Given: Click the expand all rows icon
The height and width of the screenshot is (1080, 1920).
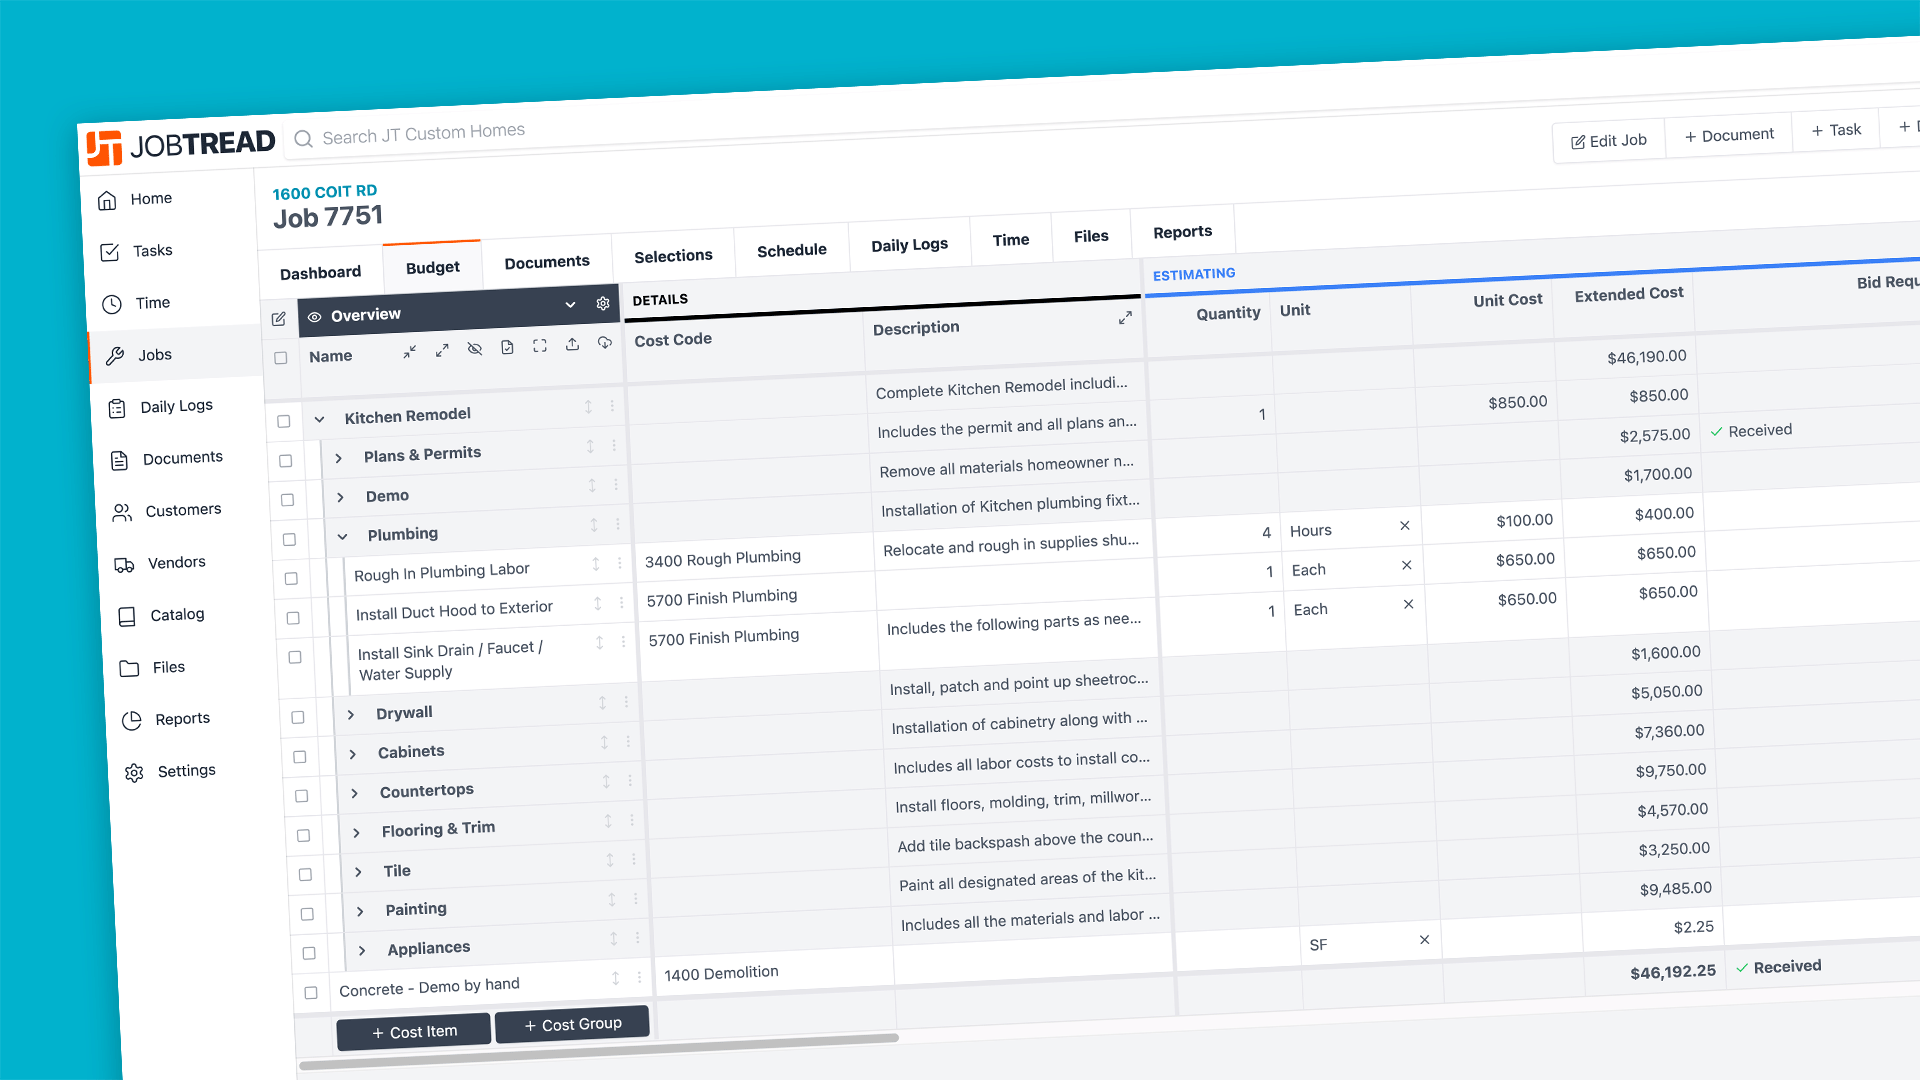Looking at the screenshot, I should pyautogui.click(x=442, y=350).
